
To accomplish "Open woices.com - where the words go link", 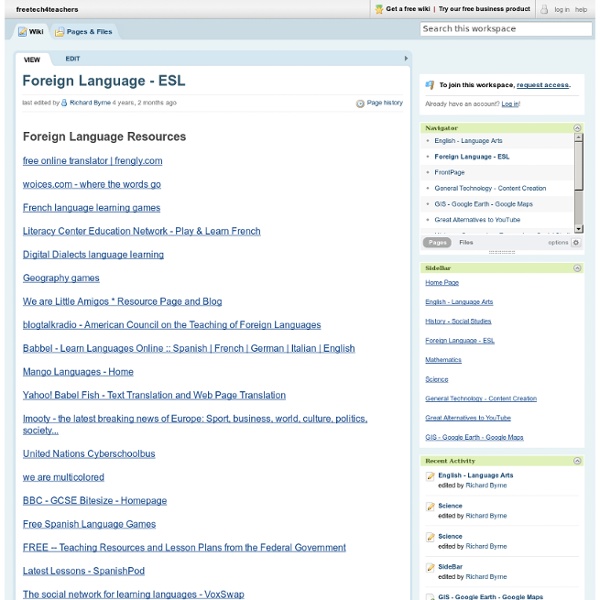I will [x=92, y=184].
